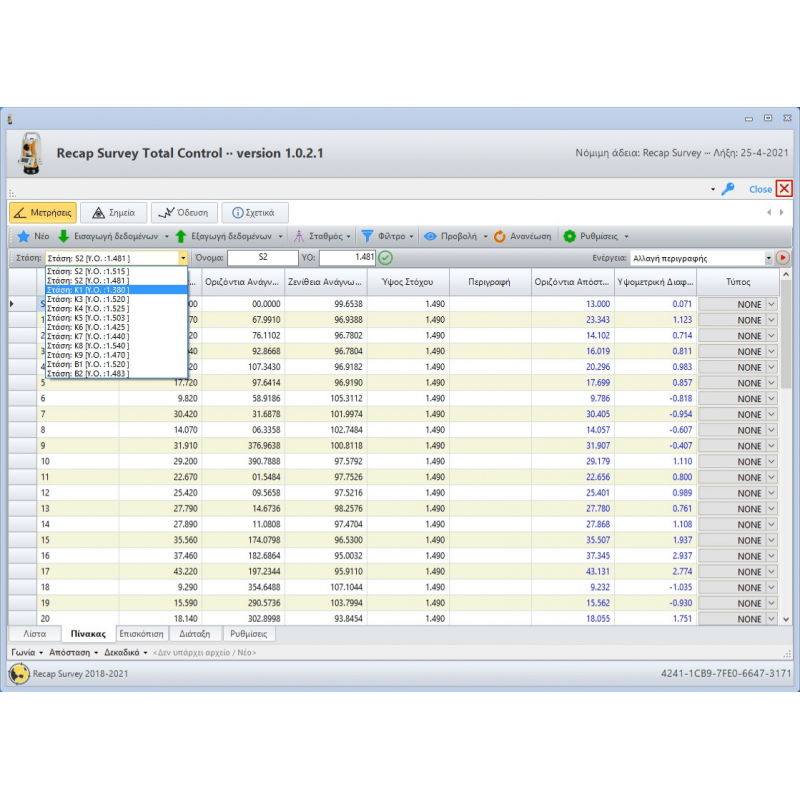Click the Close link at top right

760,189
